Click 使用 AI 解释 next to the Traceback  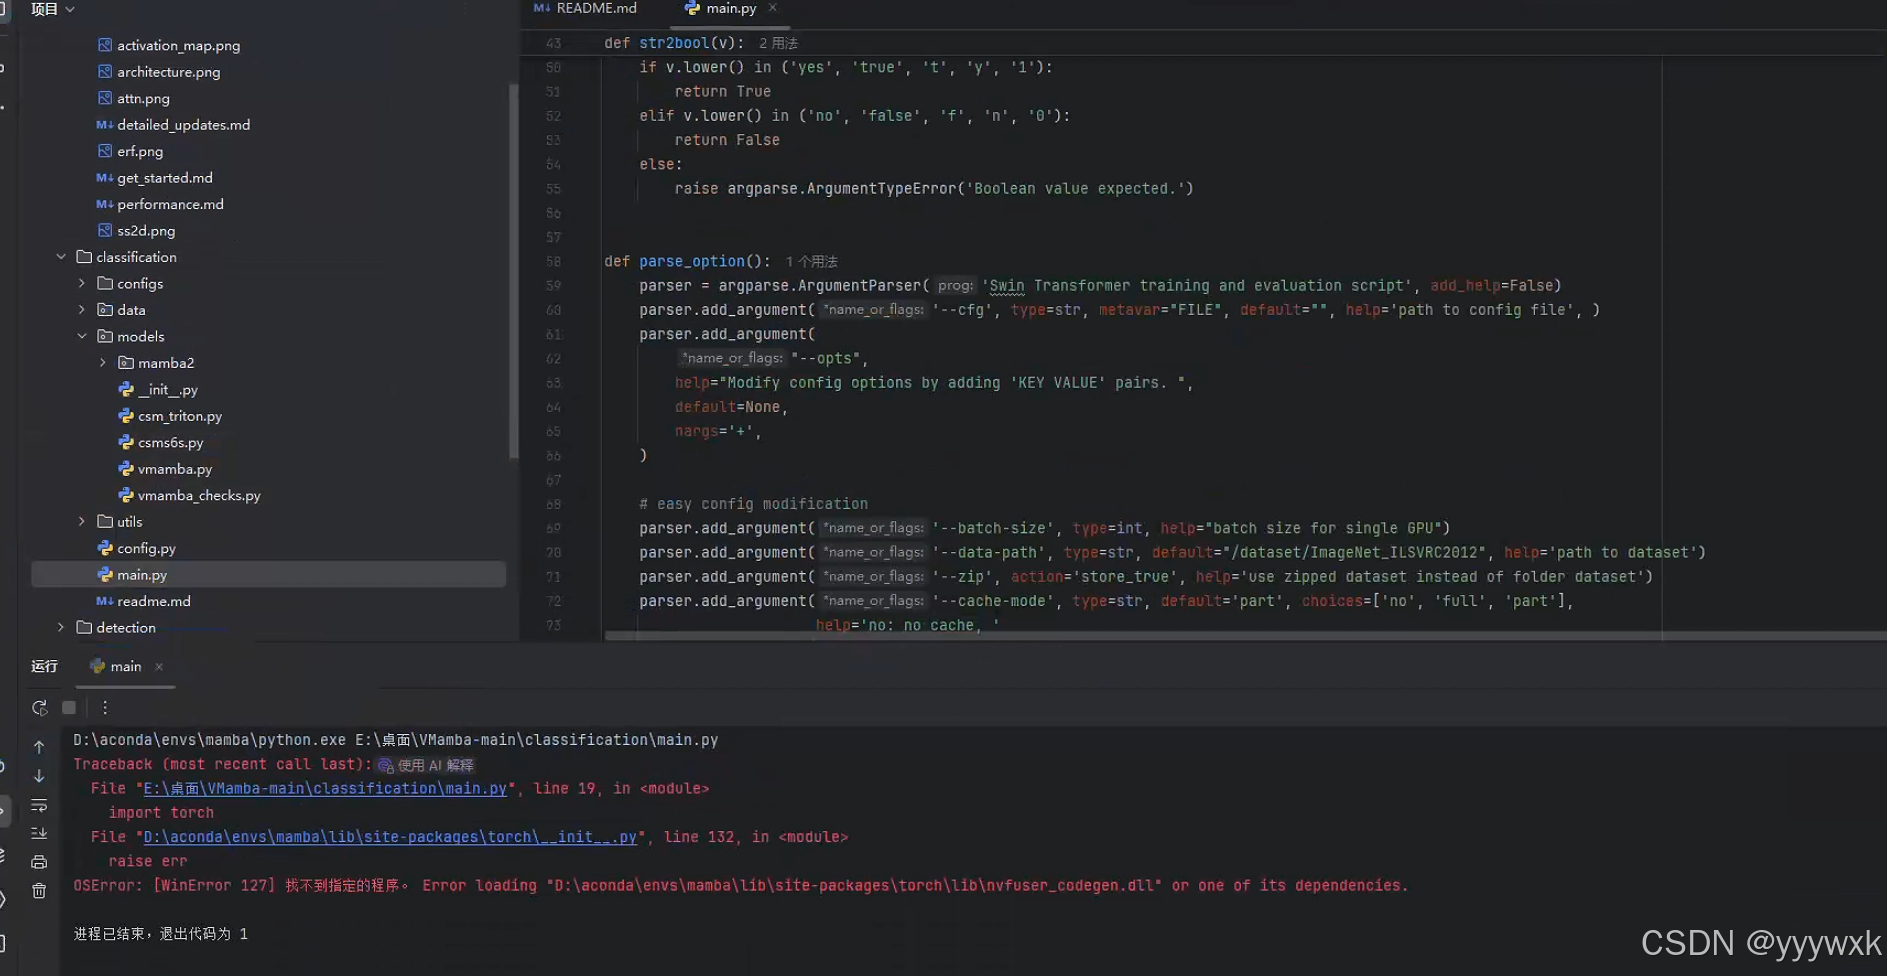pyautogui.click(x=424, y=765)
